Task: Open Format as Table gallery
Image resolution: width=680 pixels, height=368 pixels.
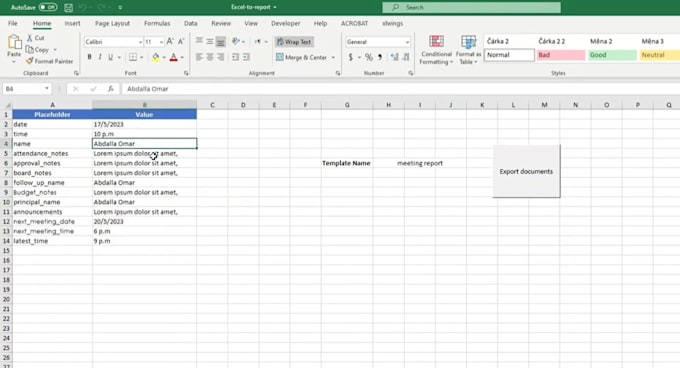Action: click(468, 50)
